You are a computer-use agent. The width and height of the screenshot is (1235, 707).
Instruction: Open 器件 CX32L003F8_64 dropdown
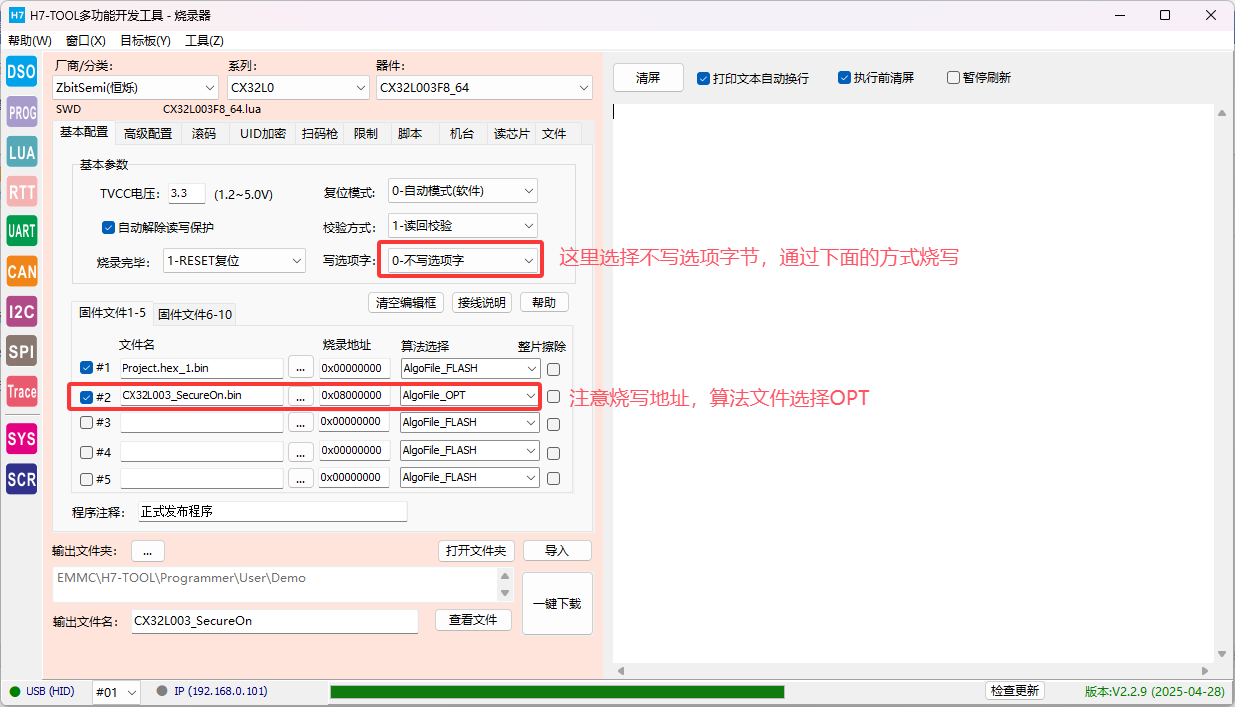click(484, 88)
